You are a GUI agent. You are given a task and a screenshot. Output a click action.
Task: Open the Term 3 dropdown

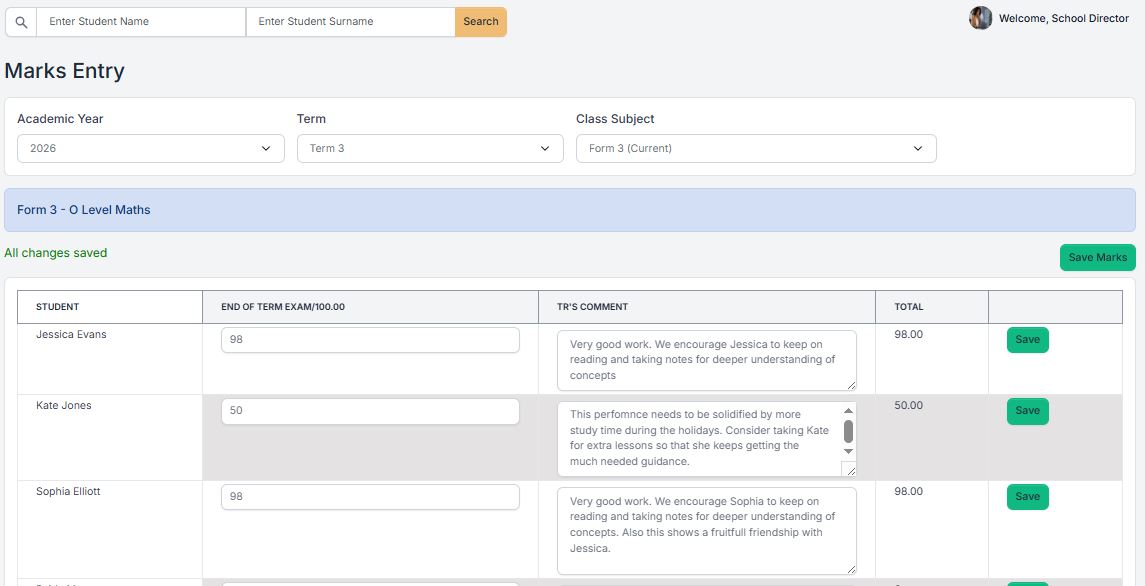pyautogui.click(x=430, y=148)
